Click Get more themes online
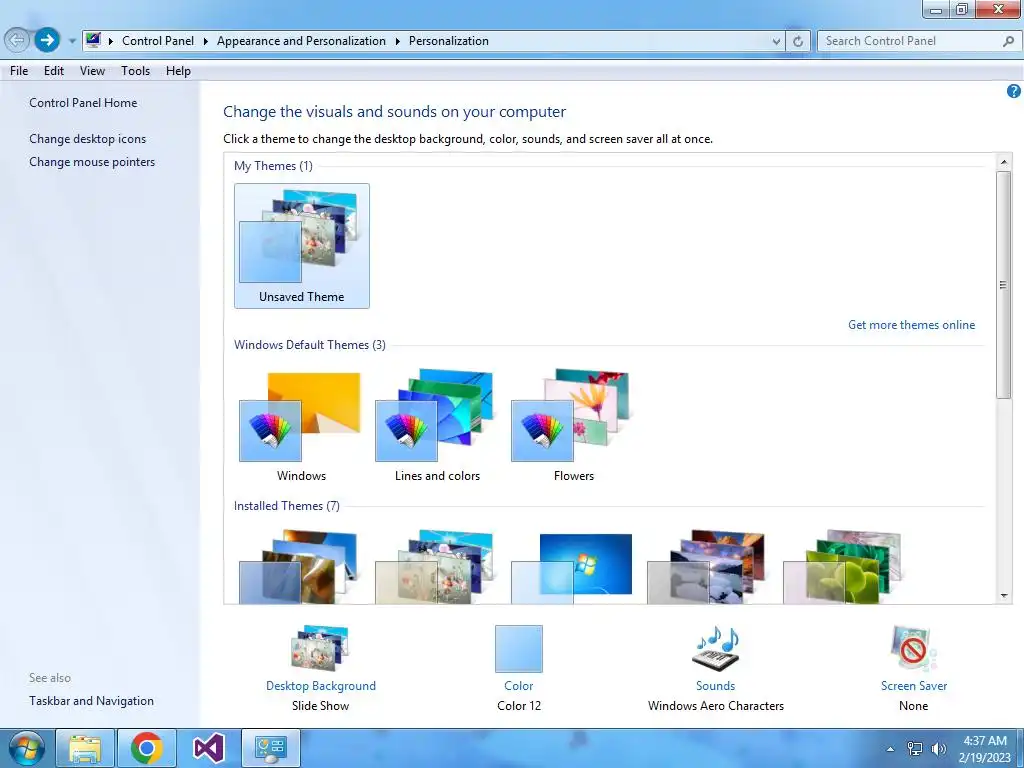This screenshot has height=768, width=1024. (x=911, y=325)
